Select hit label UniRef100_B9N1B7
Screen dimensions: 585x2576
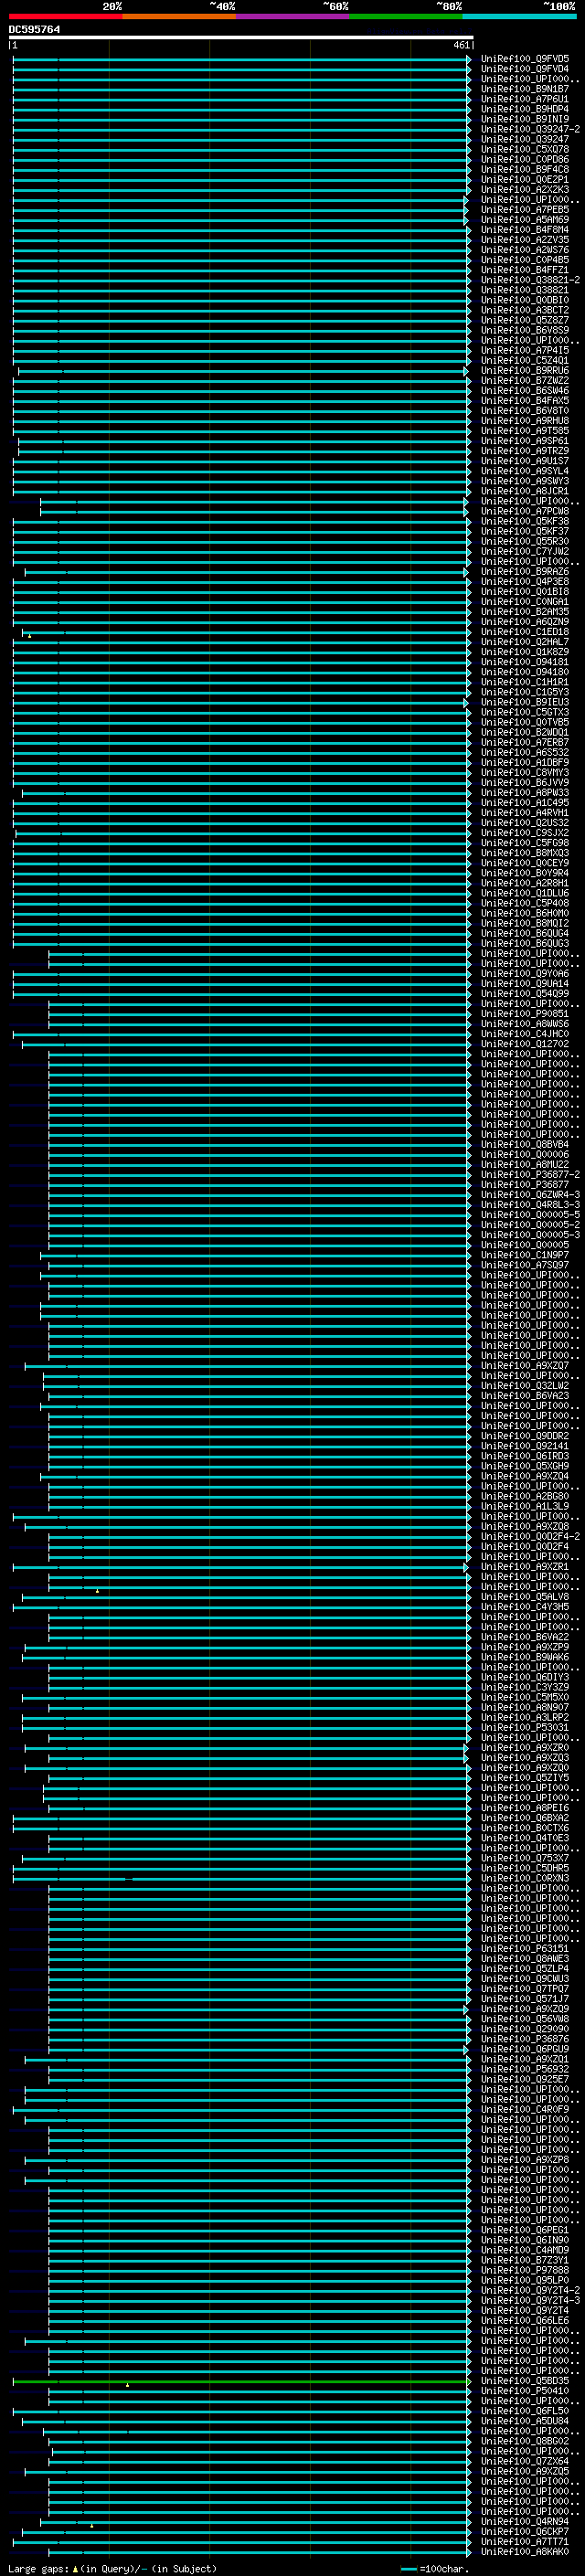525,89
